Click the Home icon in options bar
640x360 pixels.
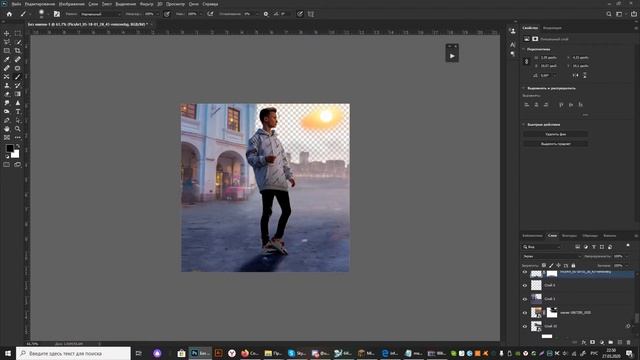click(9, 14)
